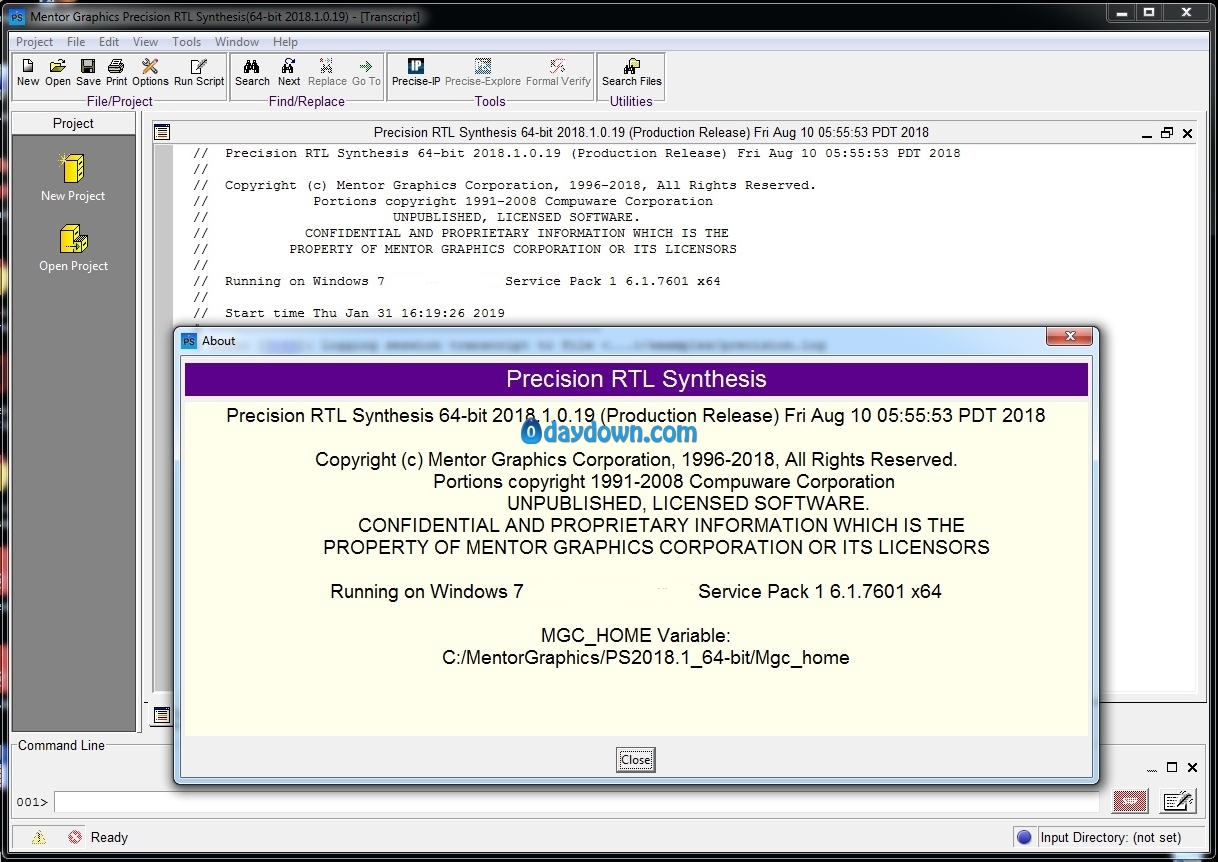Close the About dialog with the X
1218x862 pixels.
1069,336
